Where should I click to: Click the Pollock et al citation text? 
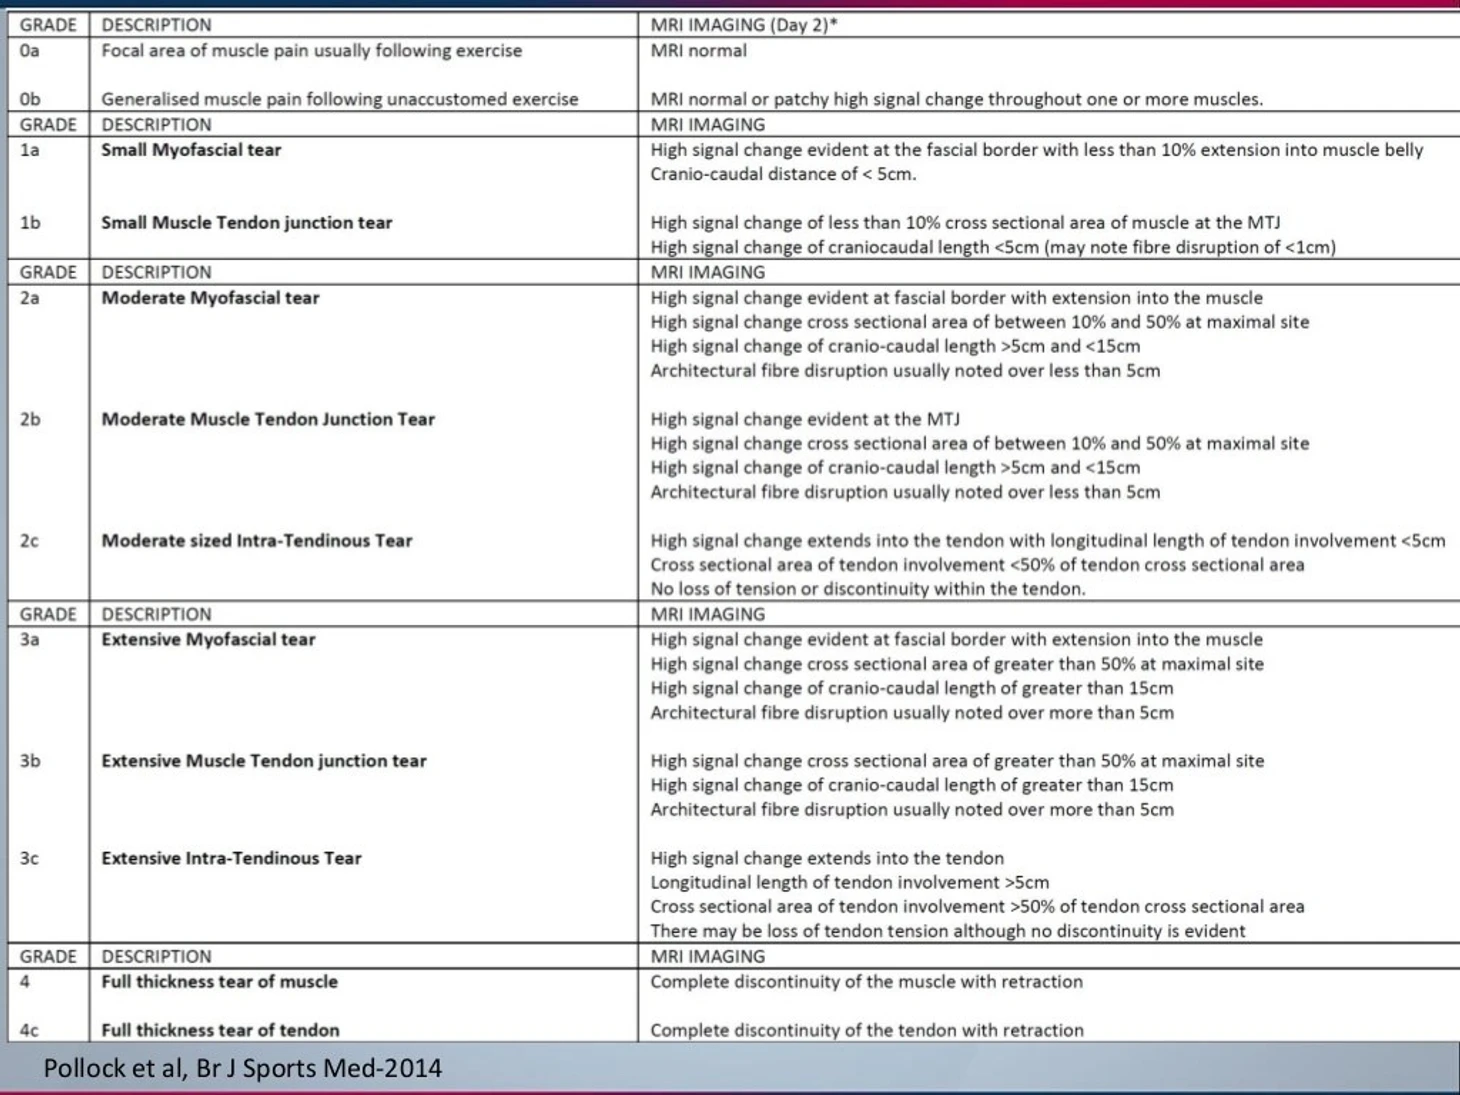click(242, 1068)
